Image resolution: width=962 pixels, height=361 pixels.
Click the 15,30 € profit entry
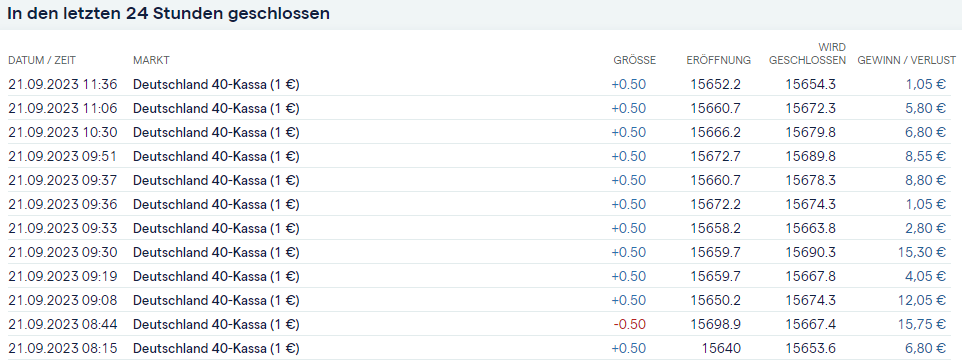click(922, 252)
